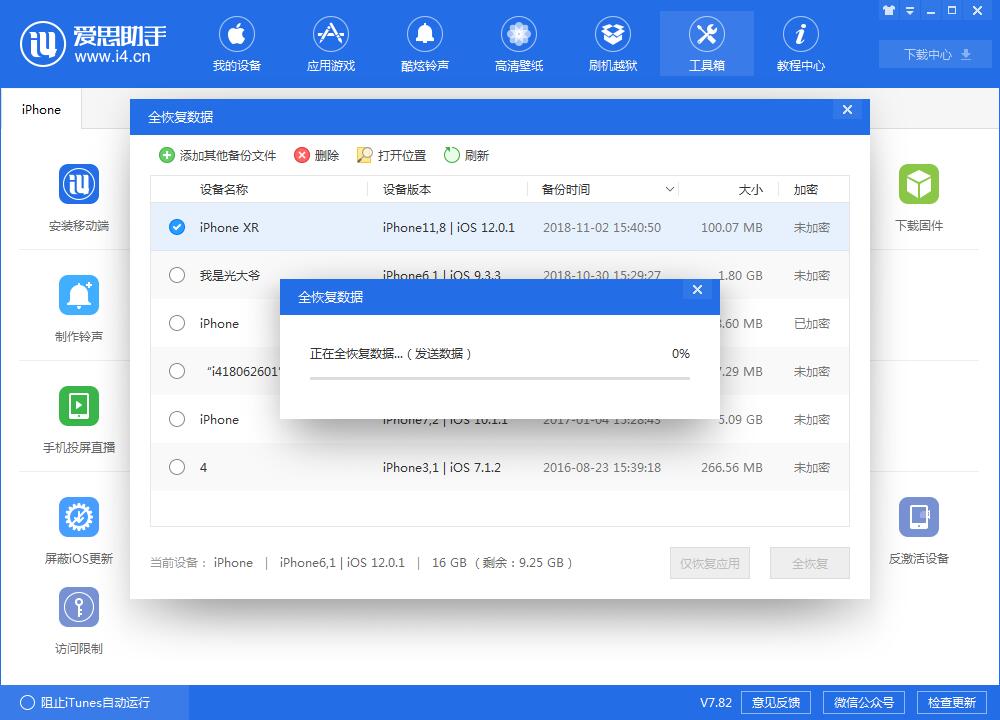
Task: Click the 检查更新 update button
Action: tap(954, 702)
